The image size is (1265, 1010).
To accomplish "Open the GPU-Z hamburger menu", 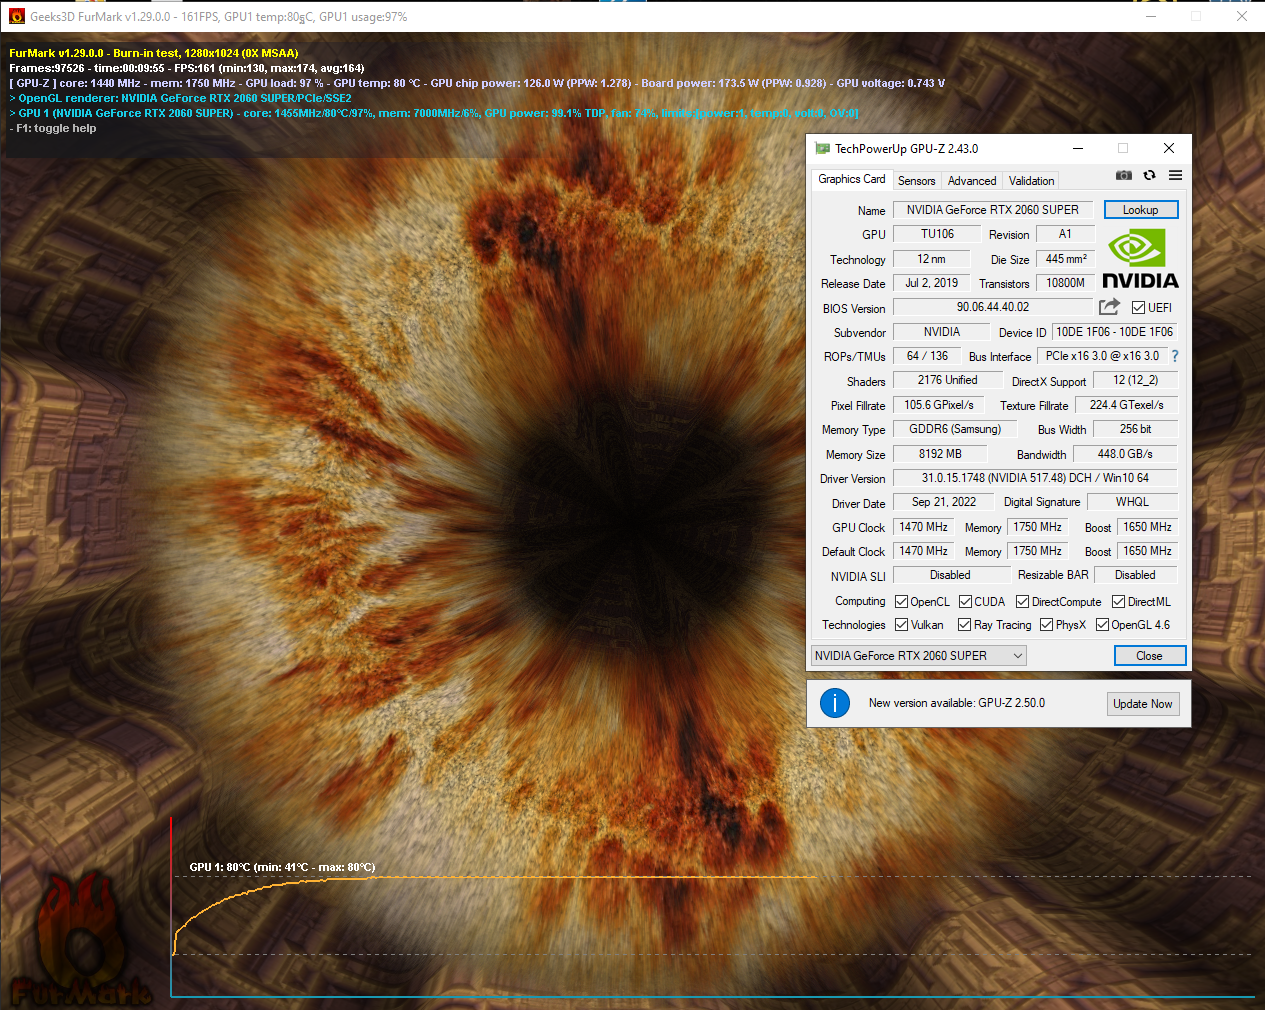I will [1175, 175].
